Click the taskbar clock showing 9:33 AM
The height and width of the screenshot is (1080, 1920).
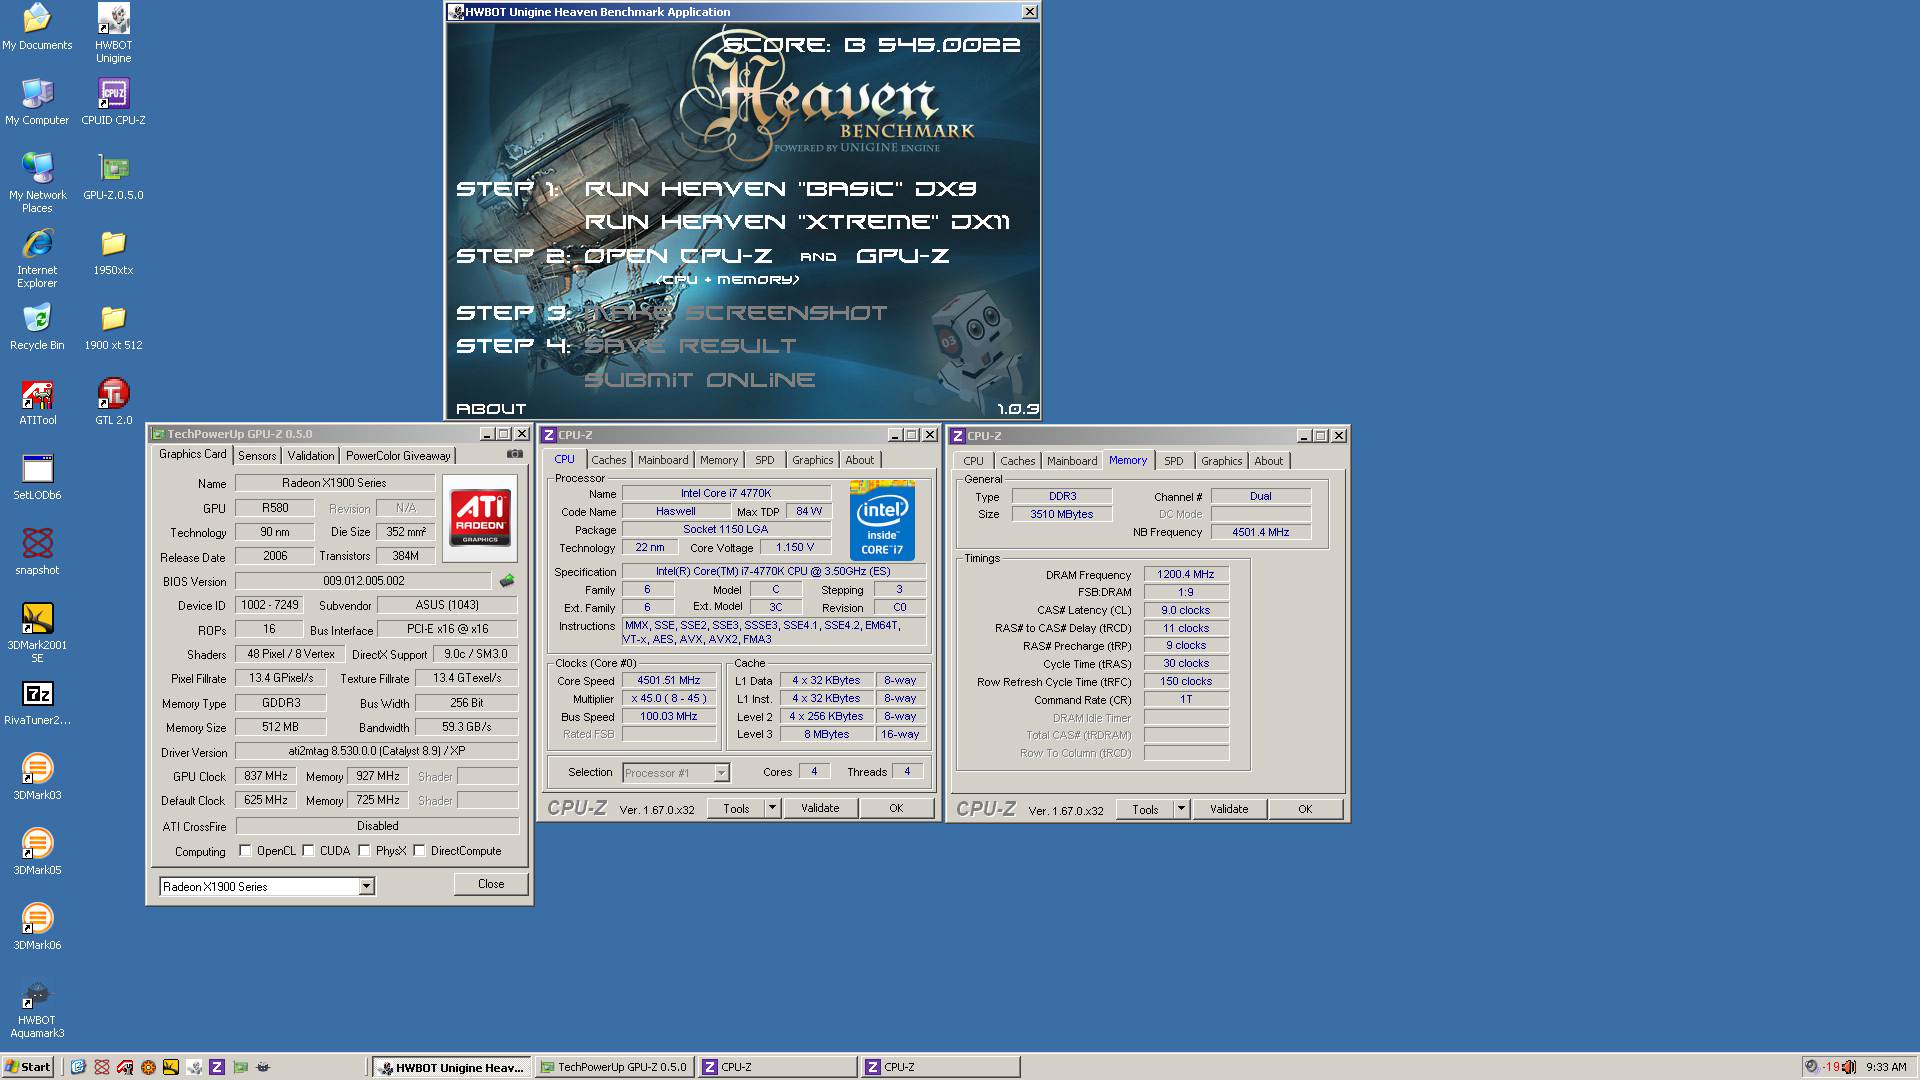point(1886,1067)
